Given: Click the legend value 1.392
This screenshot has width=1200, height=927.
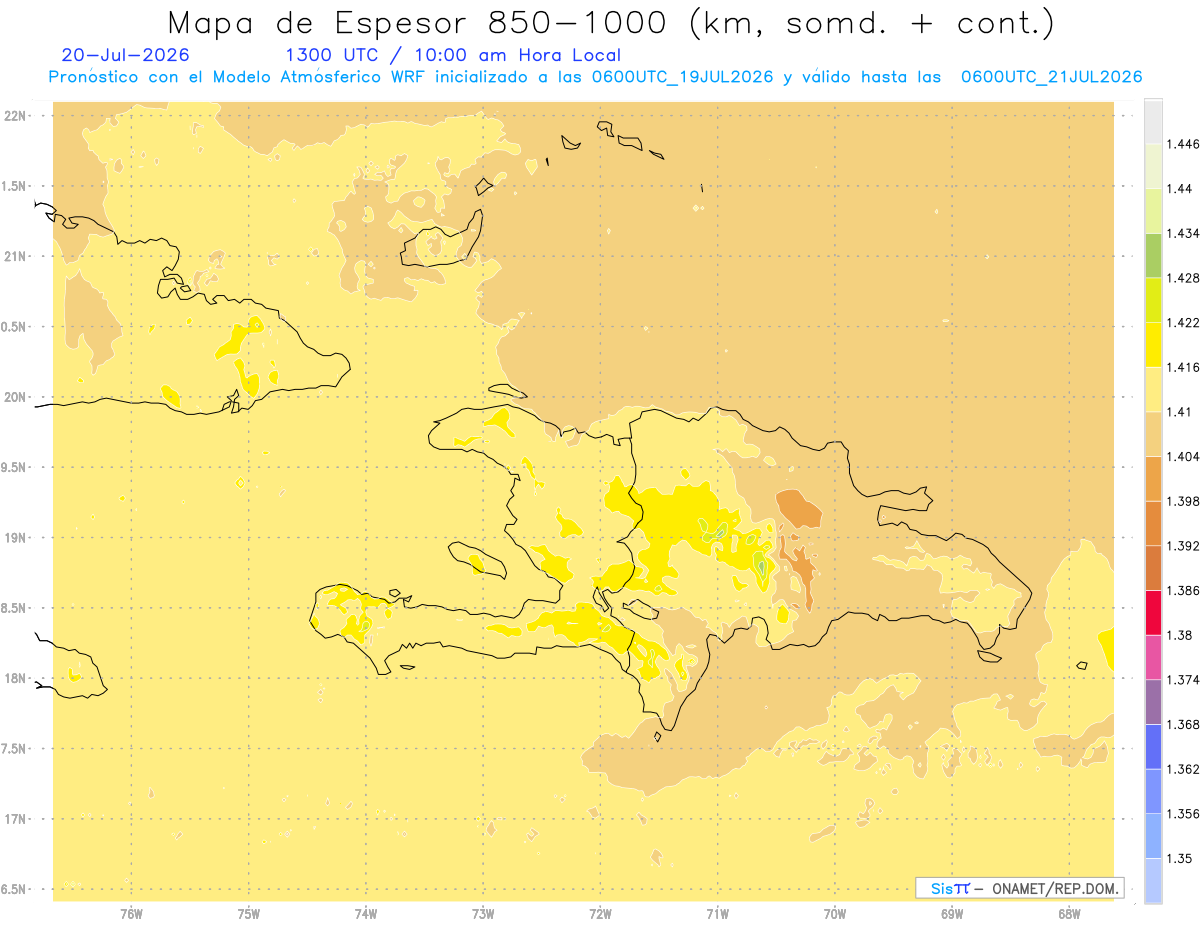Looking at the screenshot, I should pos(1183,546).
